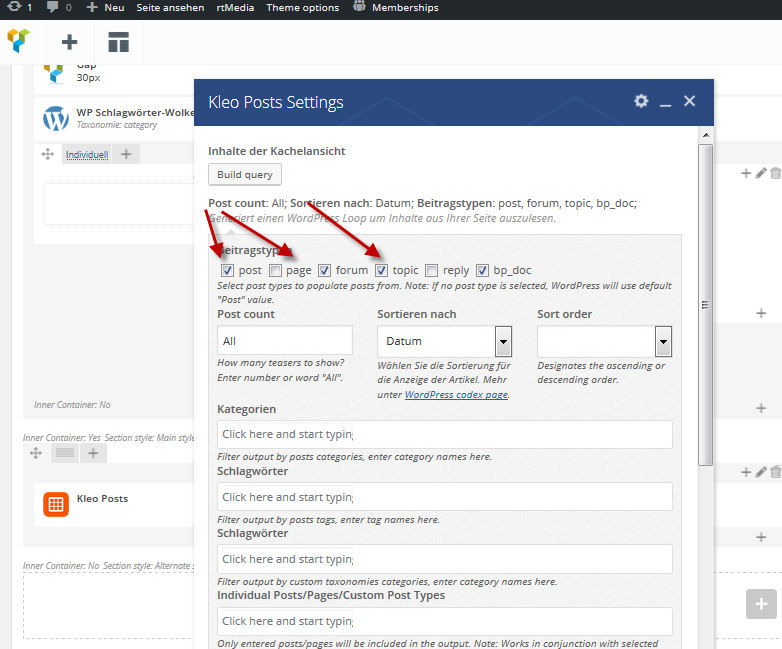
Task: Uncheck the bp_doc checkbox
Action: tap(482, 270)
